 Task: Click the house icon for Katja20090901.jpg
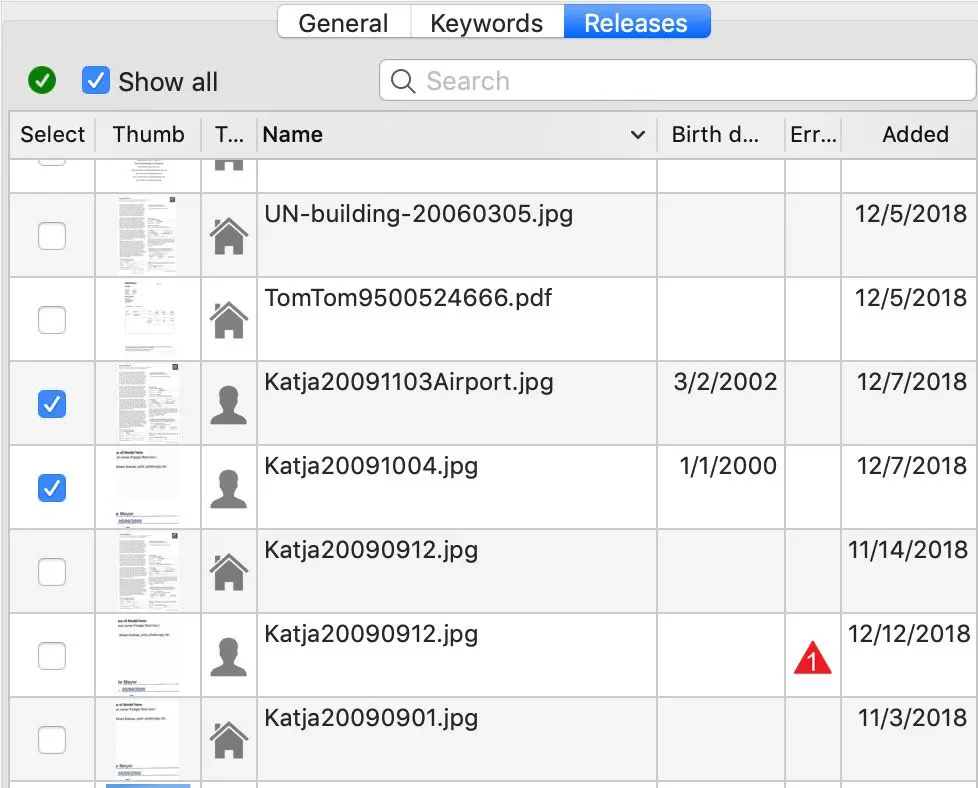coord(229,740)
